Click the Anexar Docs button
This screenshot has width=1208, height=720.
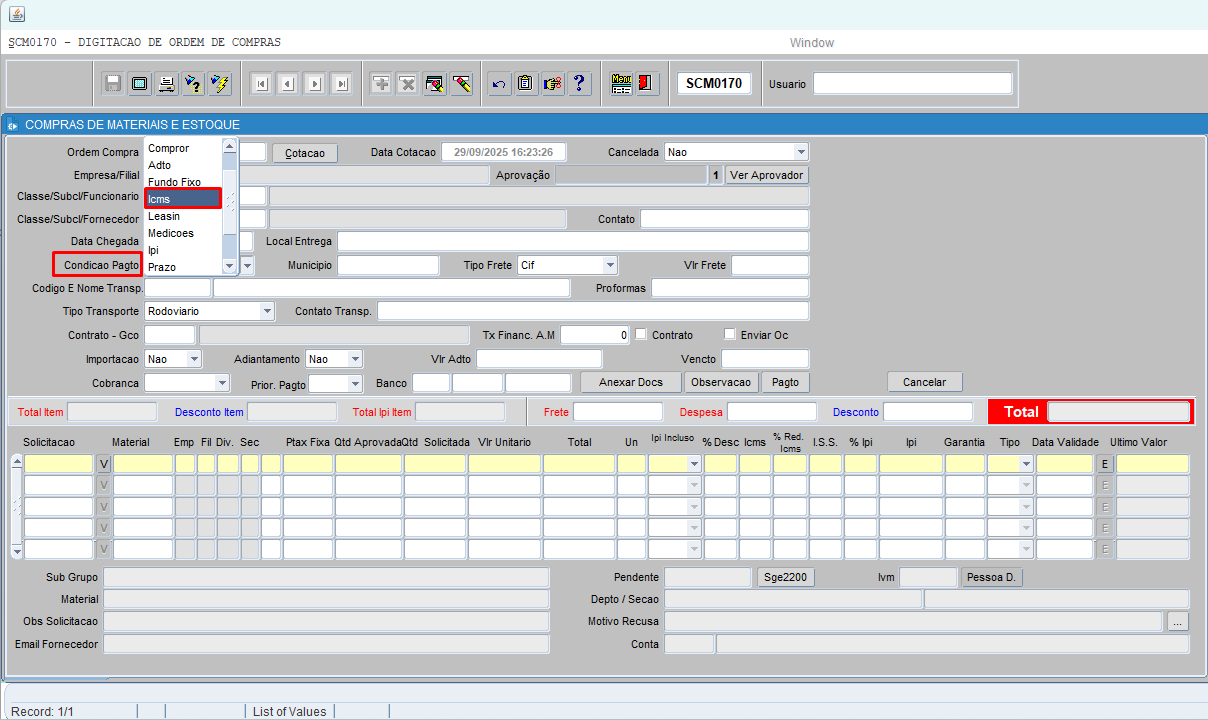pos(631,382)
